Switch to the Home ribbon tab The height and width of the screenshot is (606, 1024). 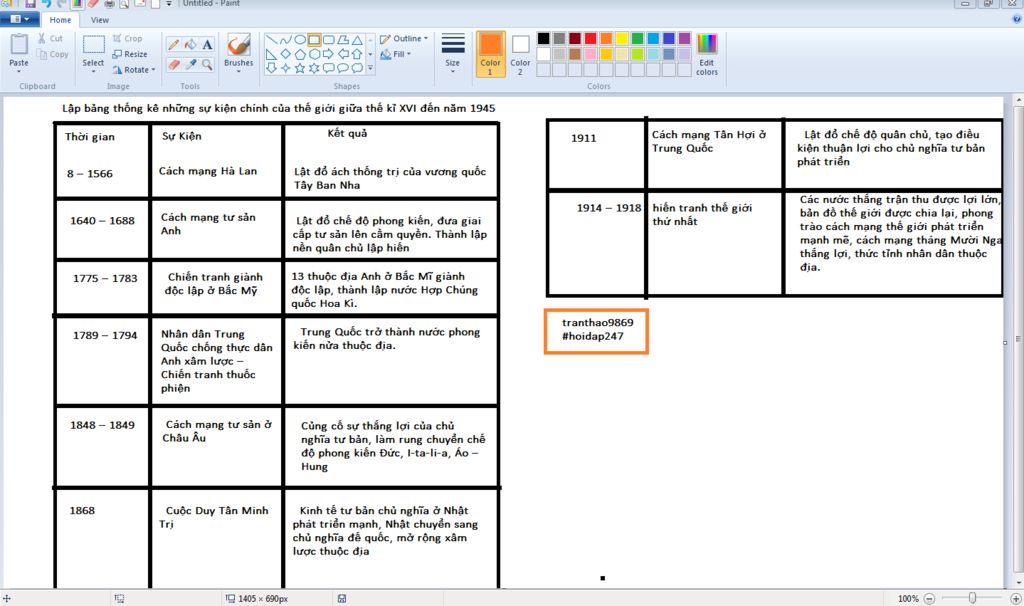(61, 20)
